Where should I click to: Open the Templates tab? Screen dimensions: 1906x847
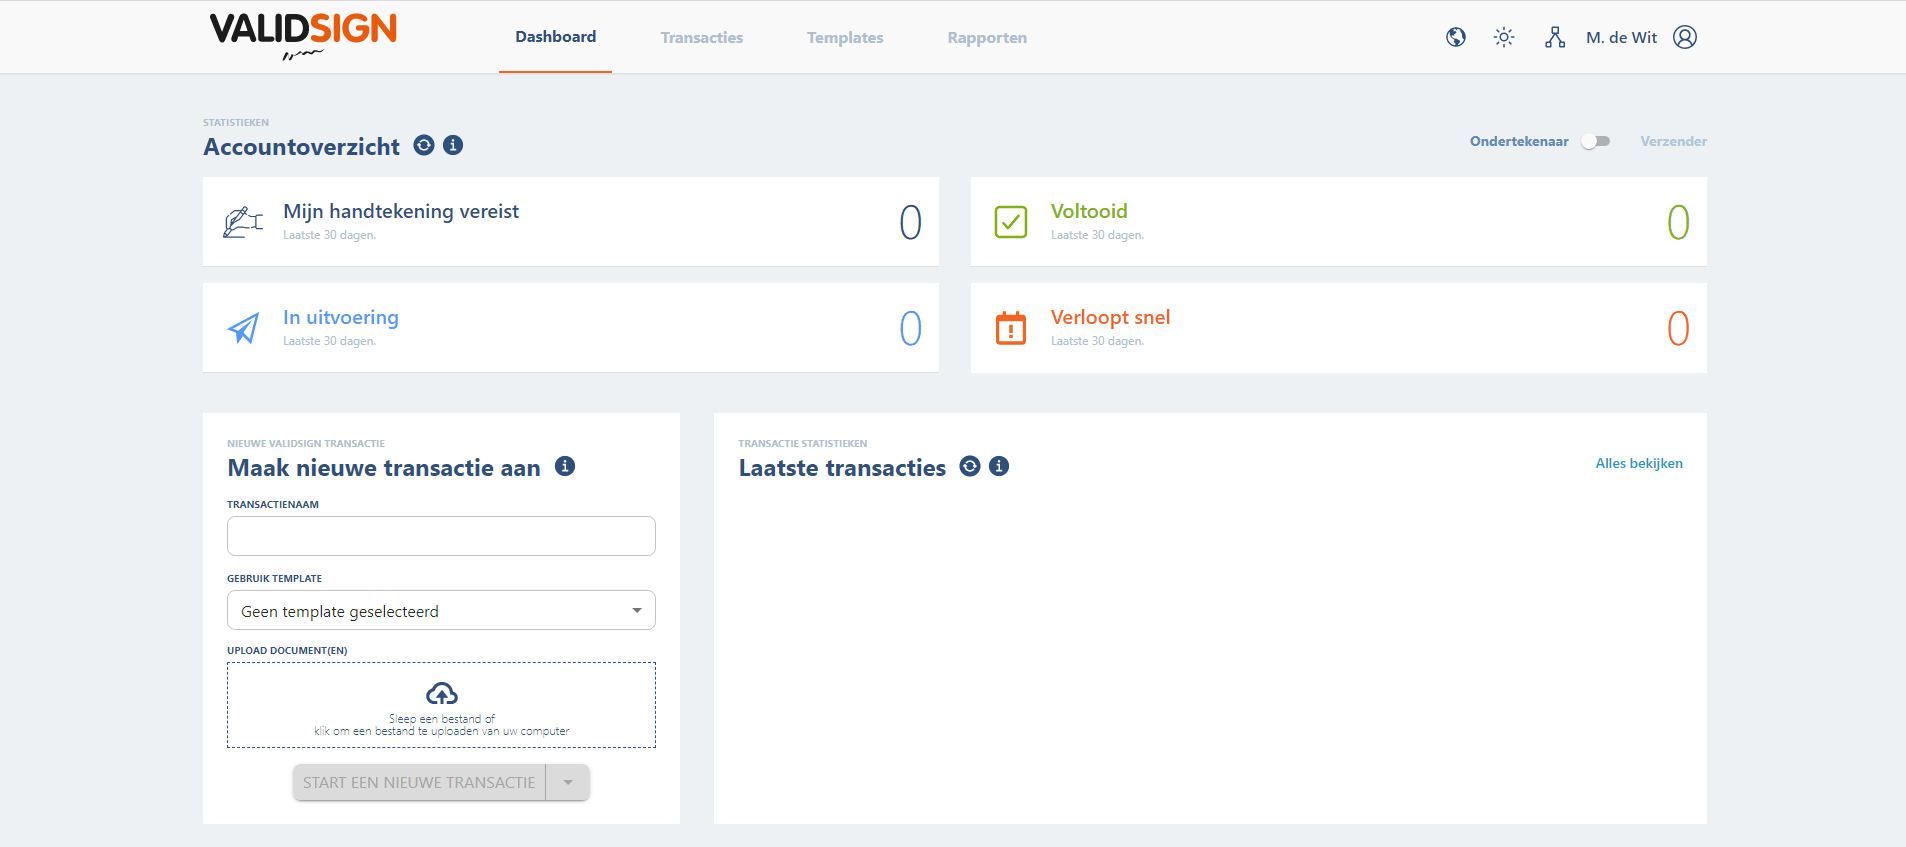click(x=845, y=38)
